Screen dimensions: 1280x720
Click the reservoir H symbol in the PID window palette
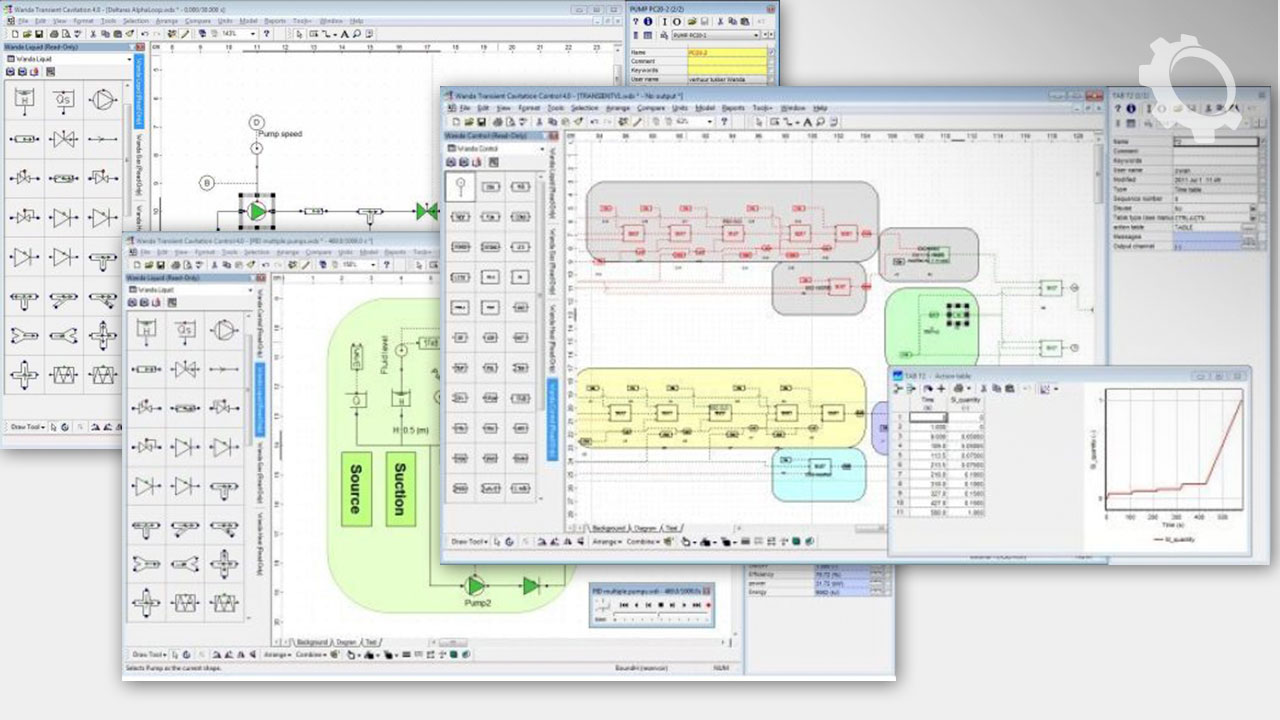point(146,330)
